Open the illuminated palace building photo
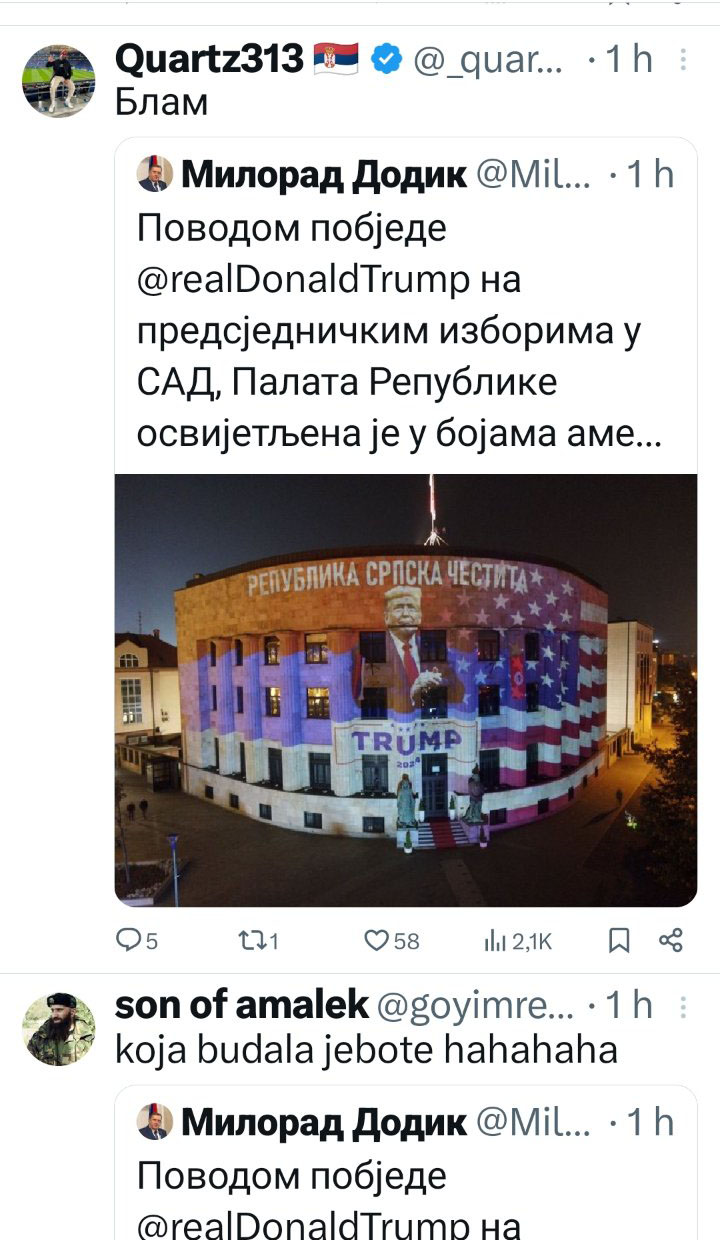 (405, 690)
